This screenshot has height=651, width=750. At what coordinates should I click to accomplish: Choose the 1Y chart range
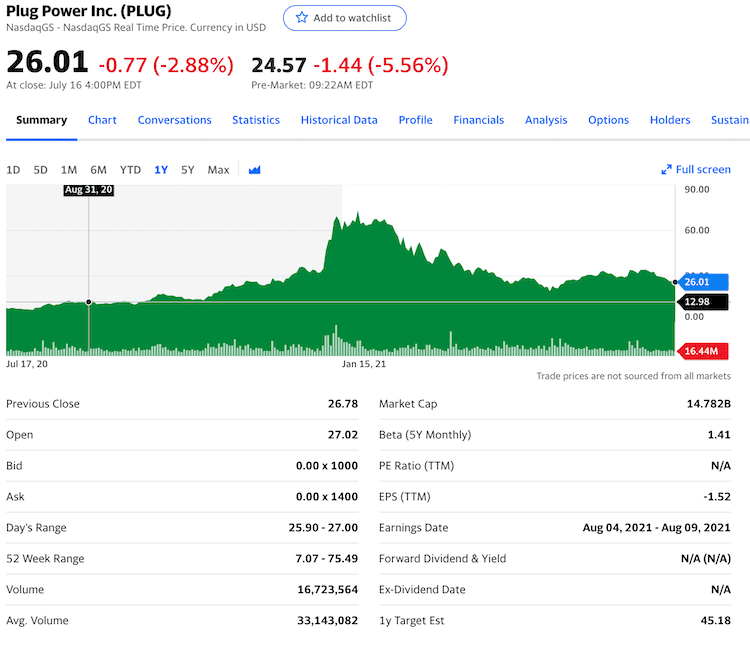(161, 170)
